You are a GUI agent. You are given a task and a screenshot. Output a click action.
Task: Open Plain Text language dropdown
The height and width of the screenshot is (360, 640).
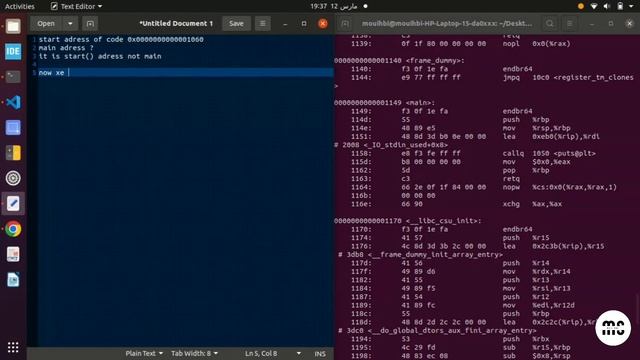coord(144,353)
